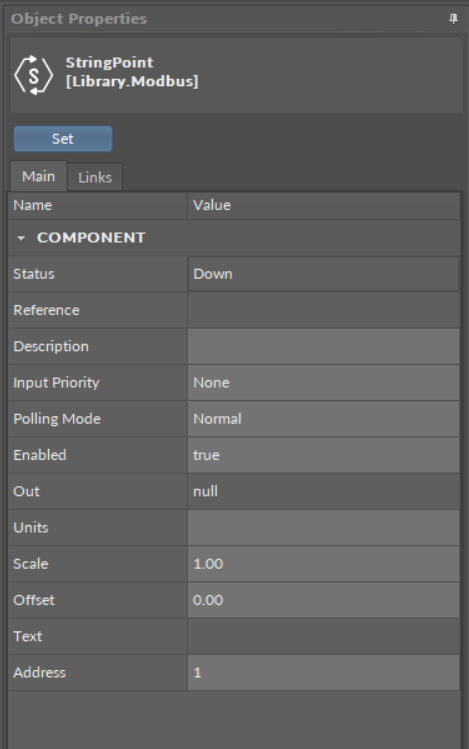
Task: Toggle the Enabled value field
Action: tap(323, 455)
